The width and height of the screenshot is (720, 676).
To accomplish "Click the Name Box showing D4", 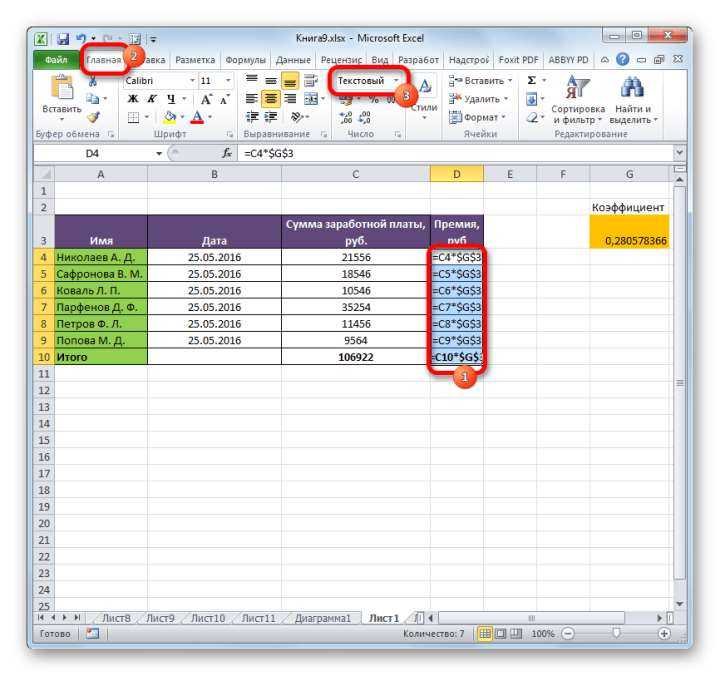I will pos(92,153).
